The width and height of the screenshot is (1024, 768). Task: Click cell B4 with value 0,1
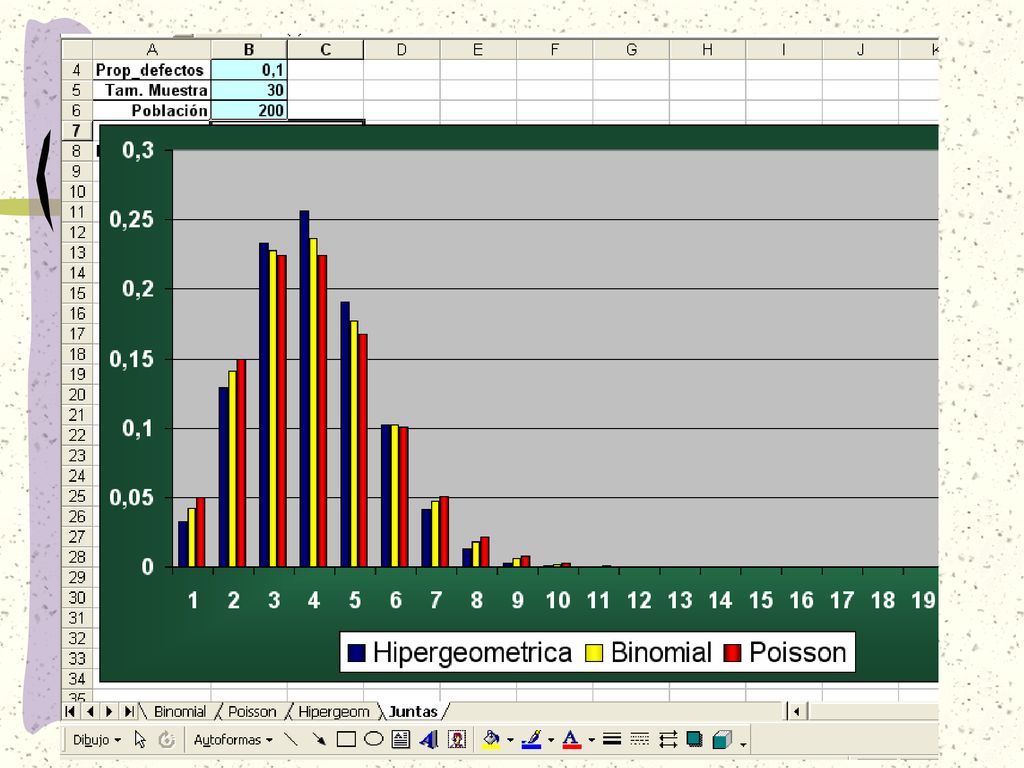pos(249,70)
